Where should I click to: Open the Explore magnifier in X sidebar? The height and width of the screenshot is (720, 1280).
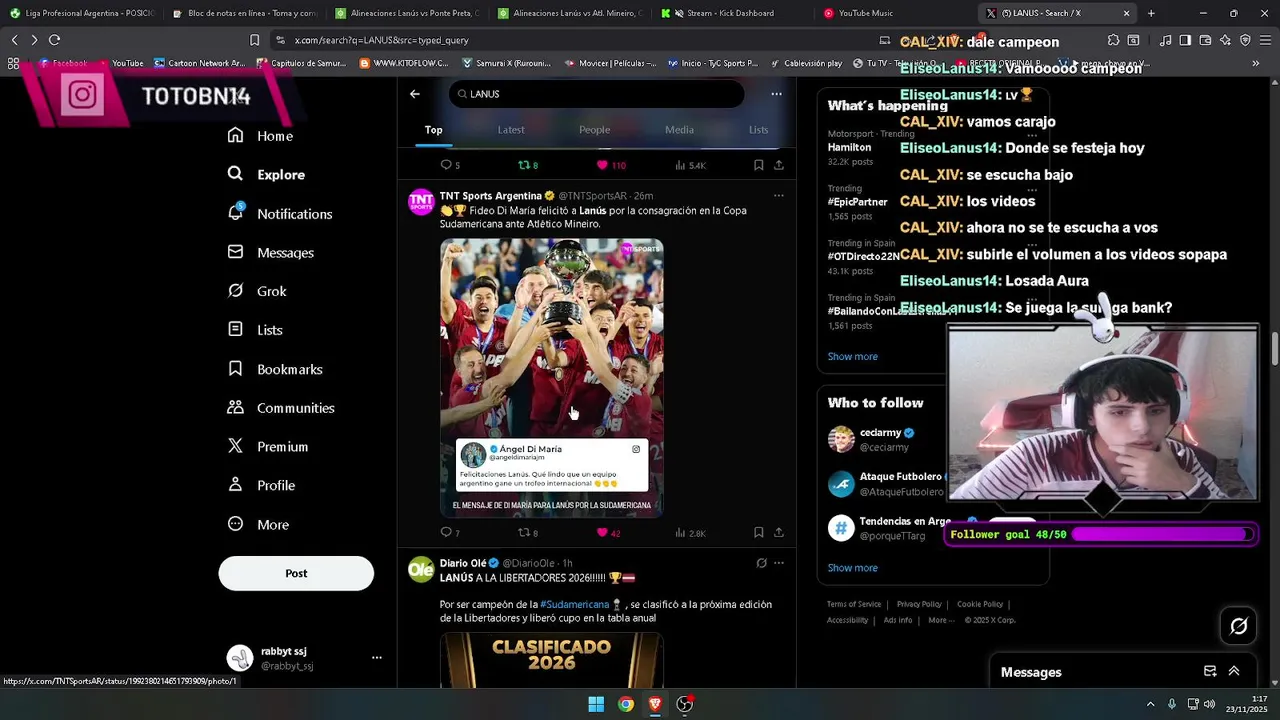[x=235, y=174]
